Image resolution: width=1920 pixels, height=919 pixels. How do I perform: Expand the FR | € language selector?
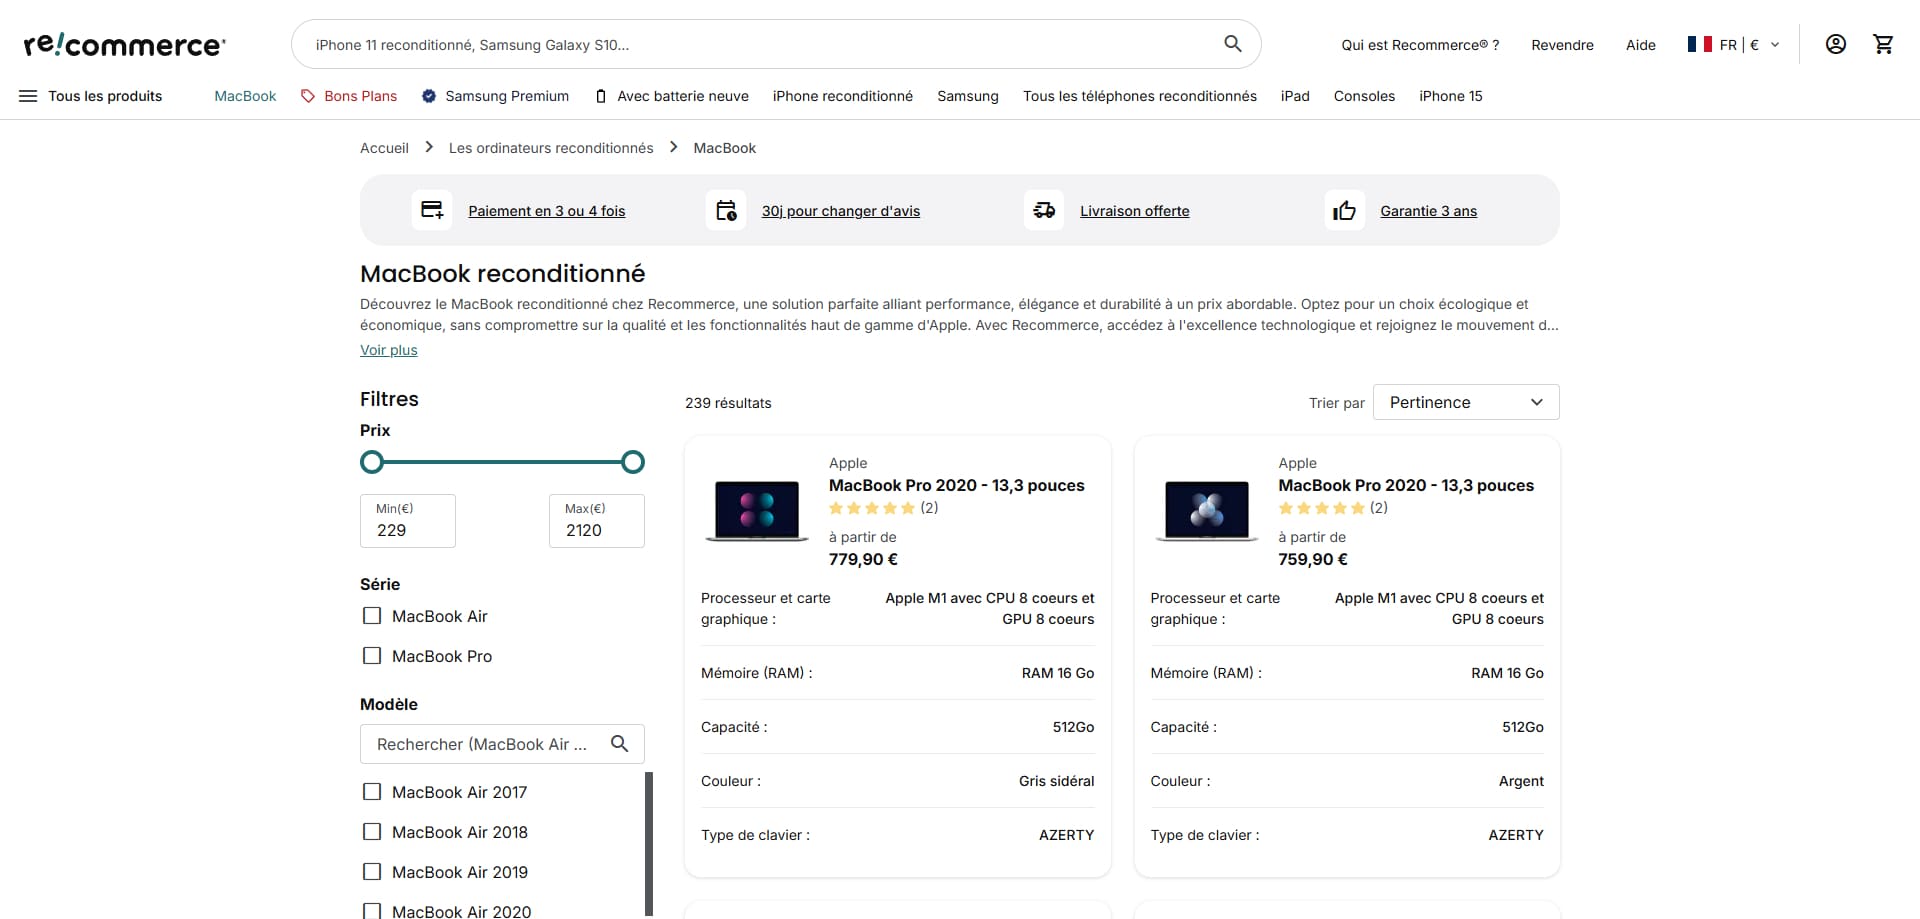pyautogui.click(x=1734, y=44)
